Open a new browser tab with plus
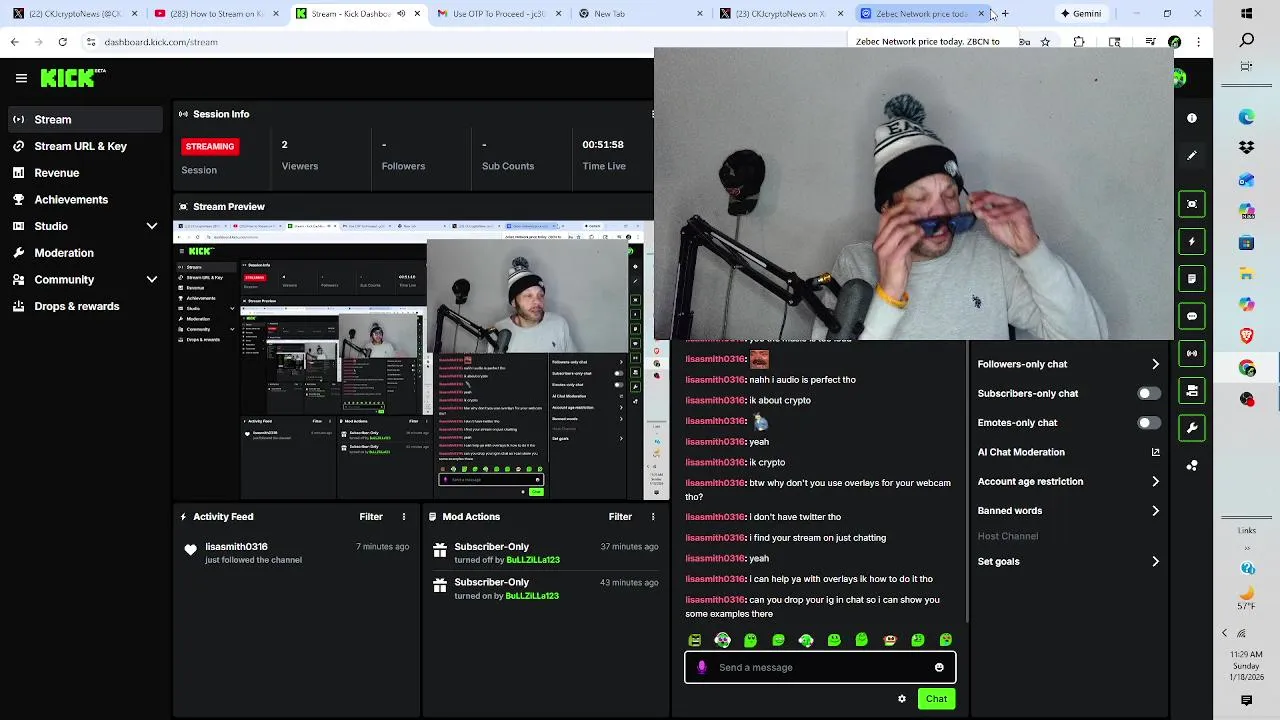 (1005, 14)
